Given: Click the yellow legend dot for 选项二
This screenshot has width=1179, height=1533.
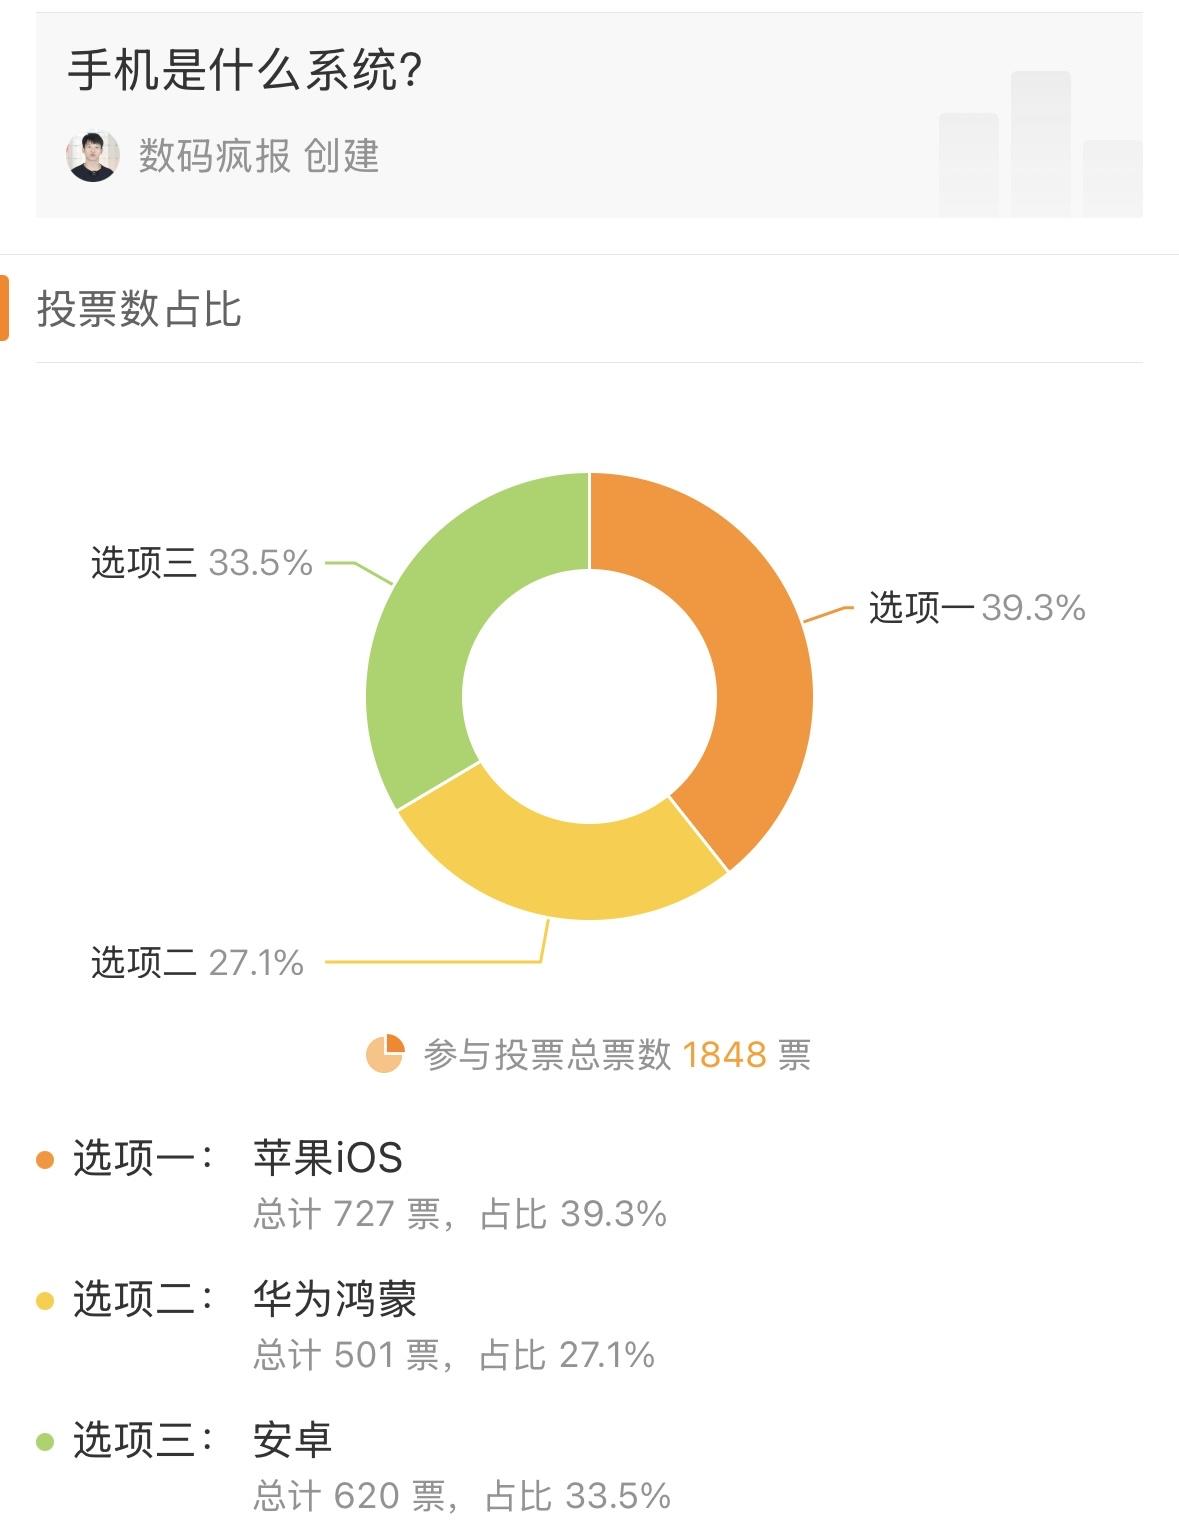Looking at the screenshot, I should coord(42,1298).
